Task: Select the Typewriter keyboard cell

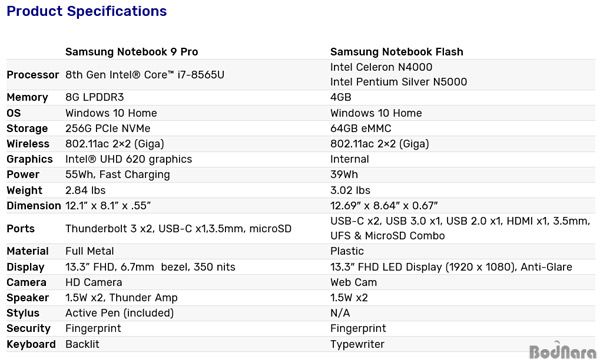Action: point(357,344)
